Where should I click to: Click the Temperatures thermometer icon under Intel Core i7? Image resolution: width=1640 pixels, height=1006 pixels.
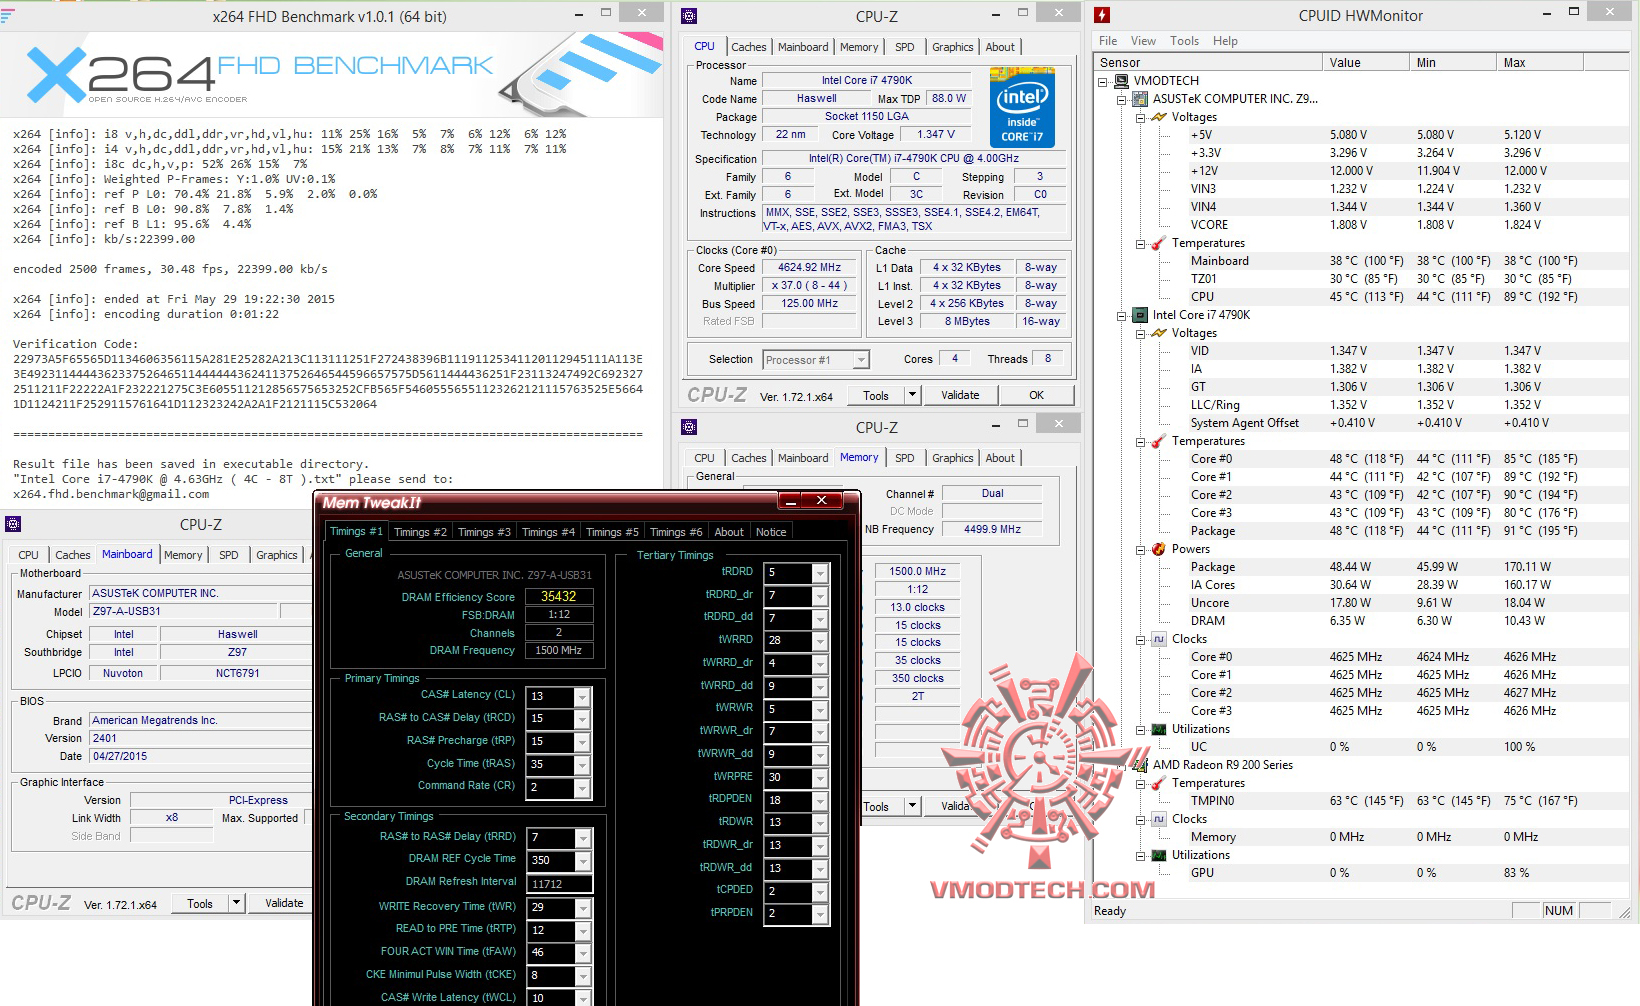(1159, 441)
